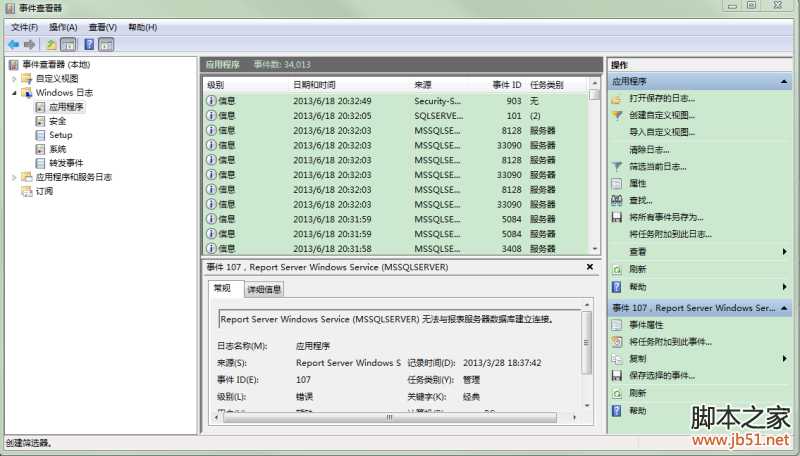Open the 查看 submenu in actions

[x=700, y=252]
